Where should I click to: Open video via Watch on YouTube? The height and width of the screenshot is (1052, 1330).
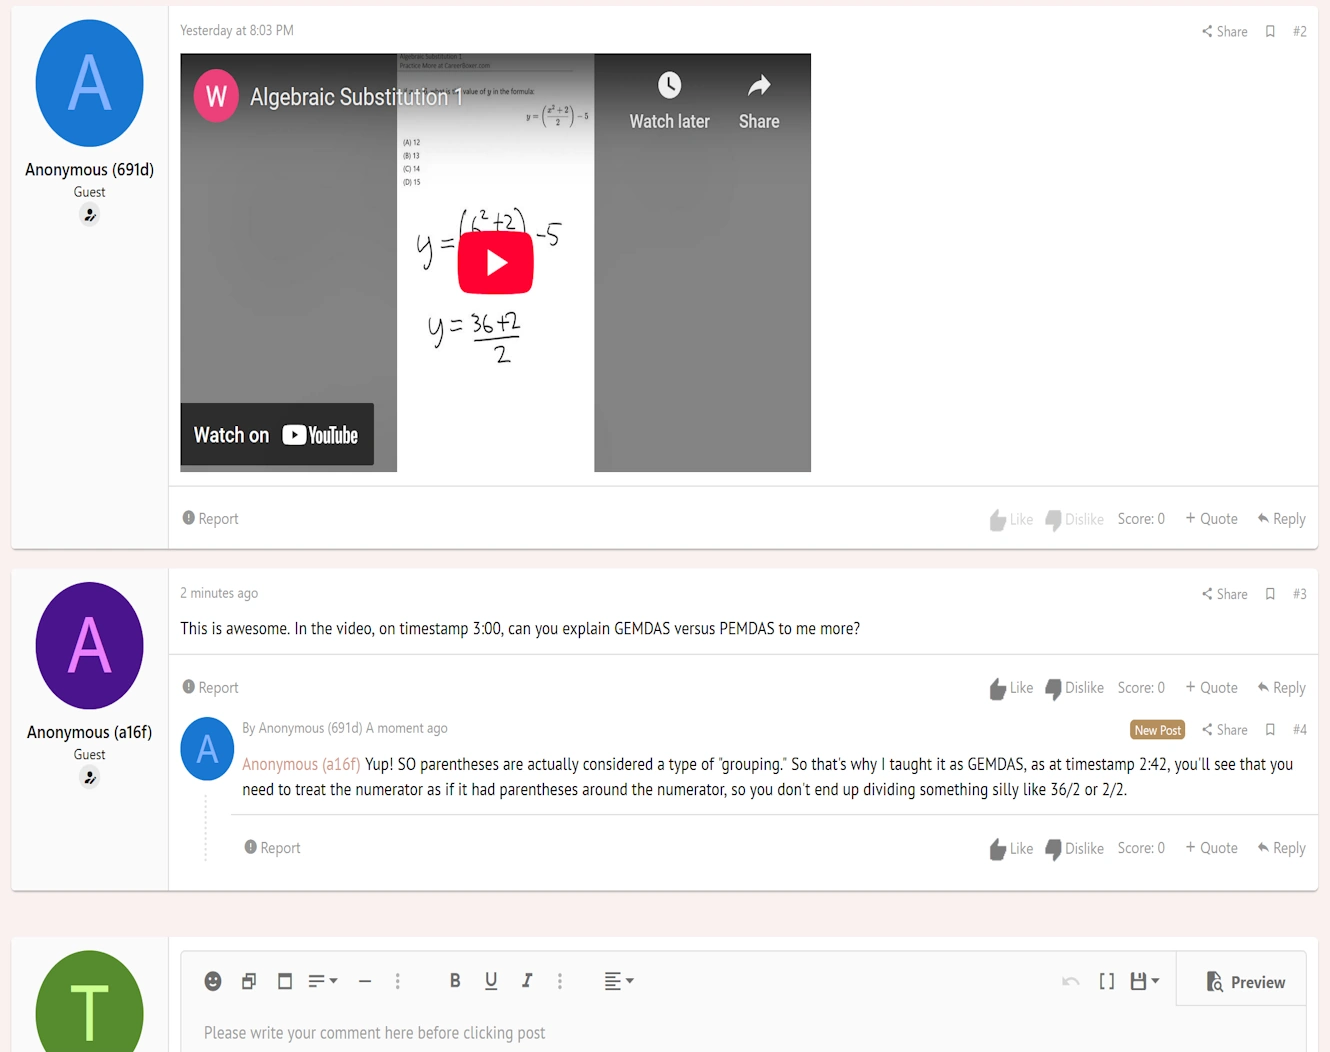click(277, 435)
